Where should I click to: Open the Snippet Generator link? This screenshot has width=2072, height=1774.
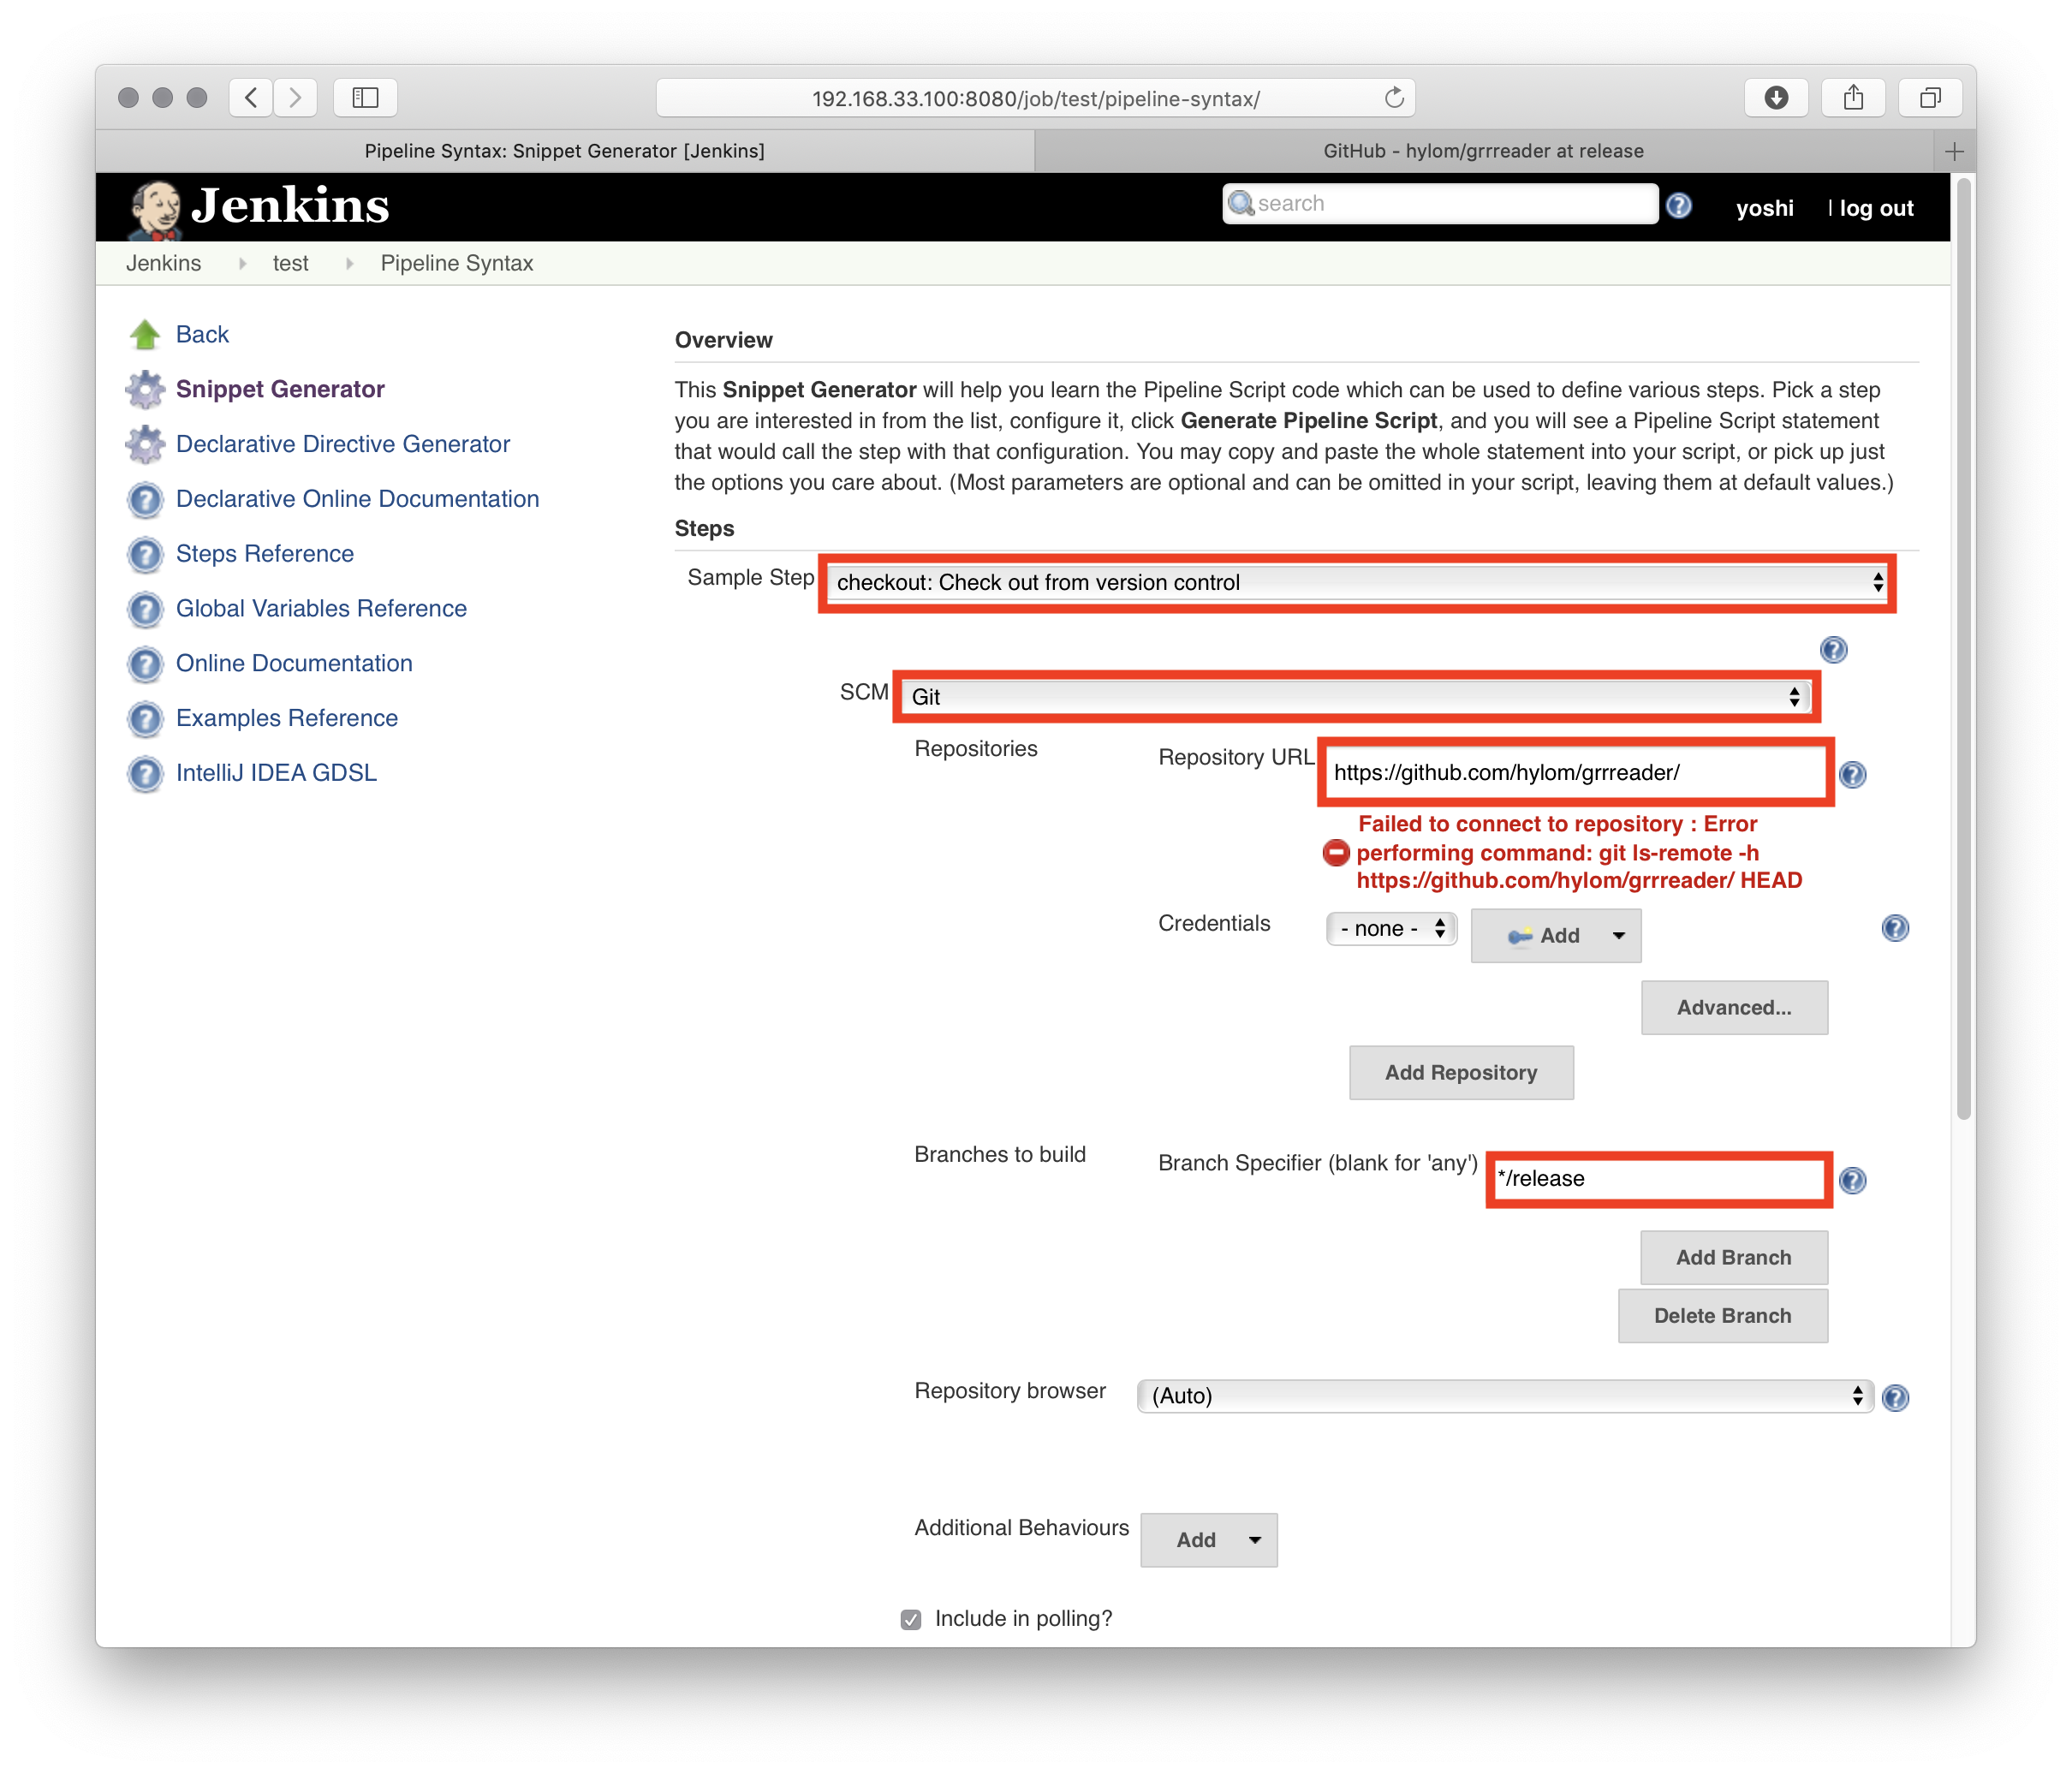click(x=280, y=390)
